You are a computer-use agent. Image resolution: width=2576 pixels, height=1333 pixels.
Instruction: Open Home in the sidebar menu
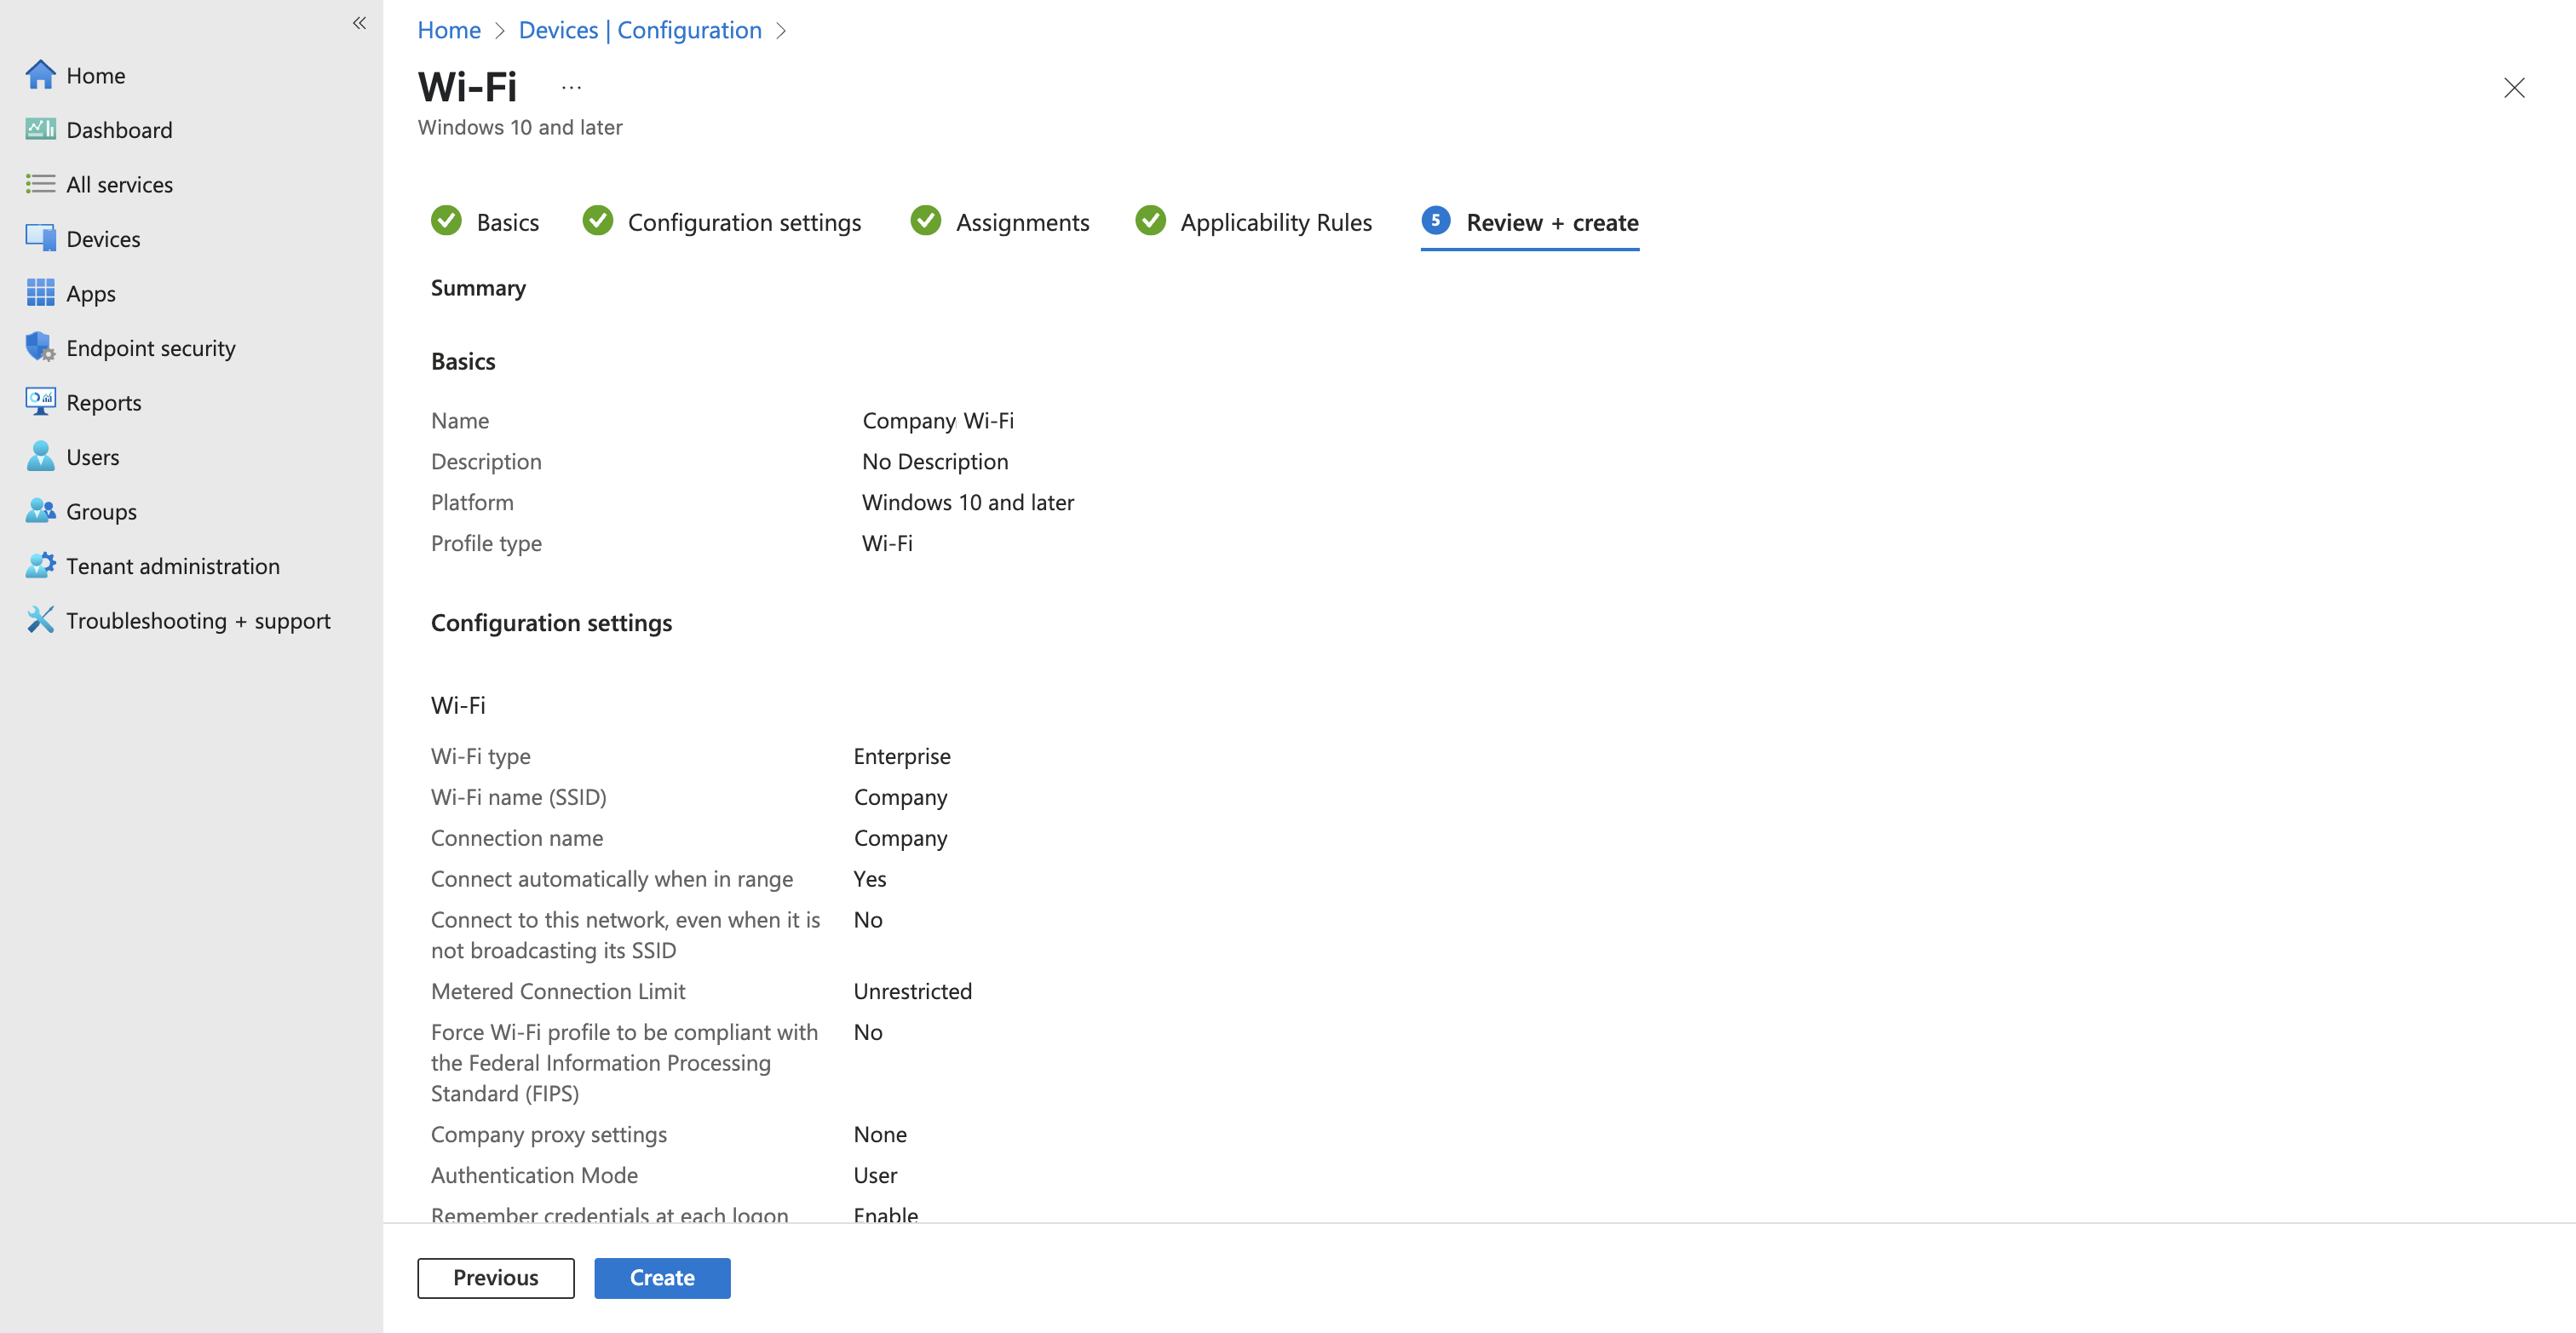click(95, 75)
